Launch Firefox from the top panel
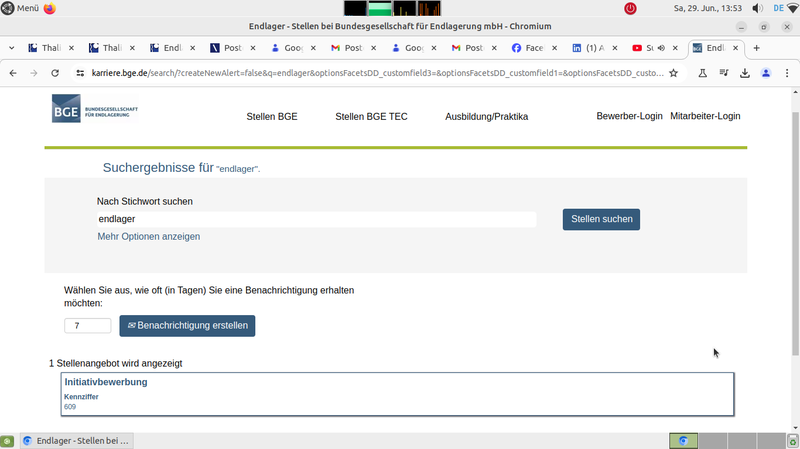 point(50,8)
